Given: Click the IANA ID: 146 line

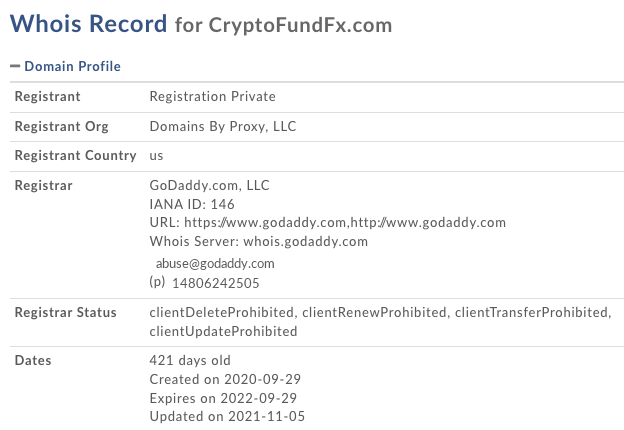Looking at the screenshot, I should (192, 204).
